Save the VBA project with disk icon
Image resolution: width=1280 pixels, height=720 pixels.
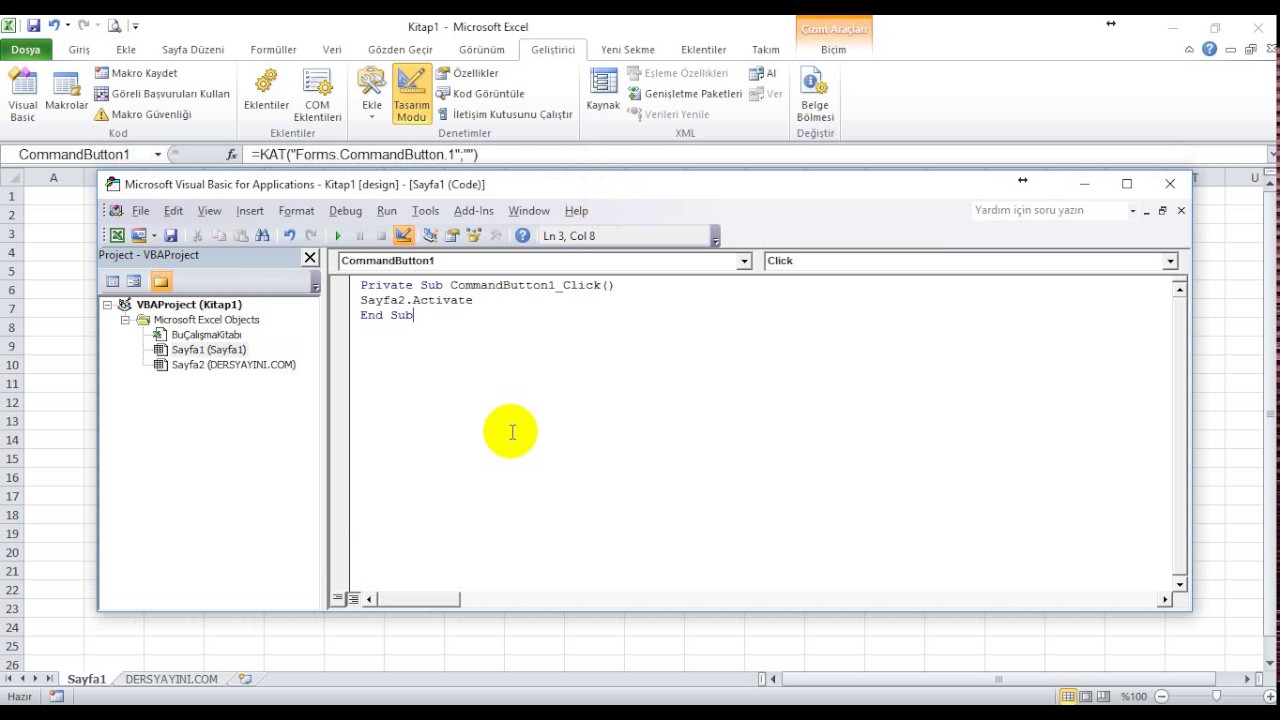pos(171,236)
